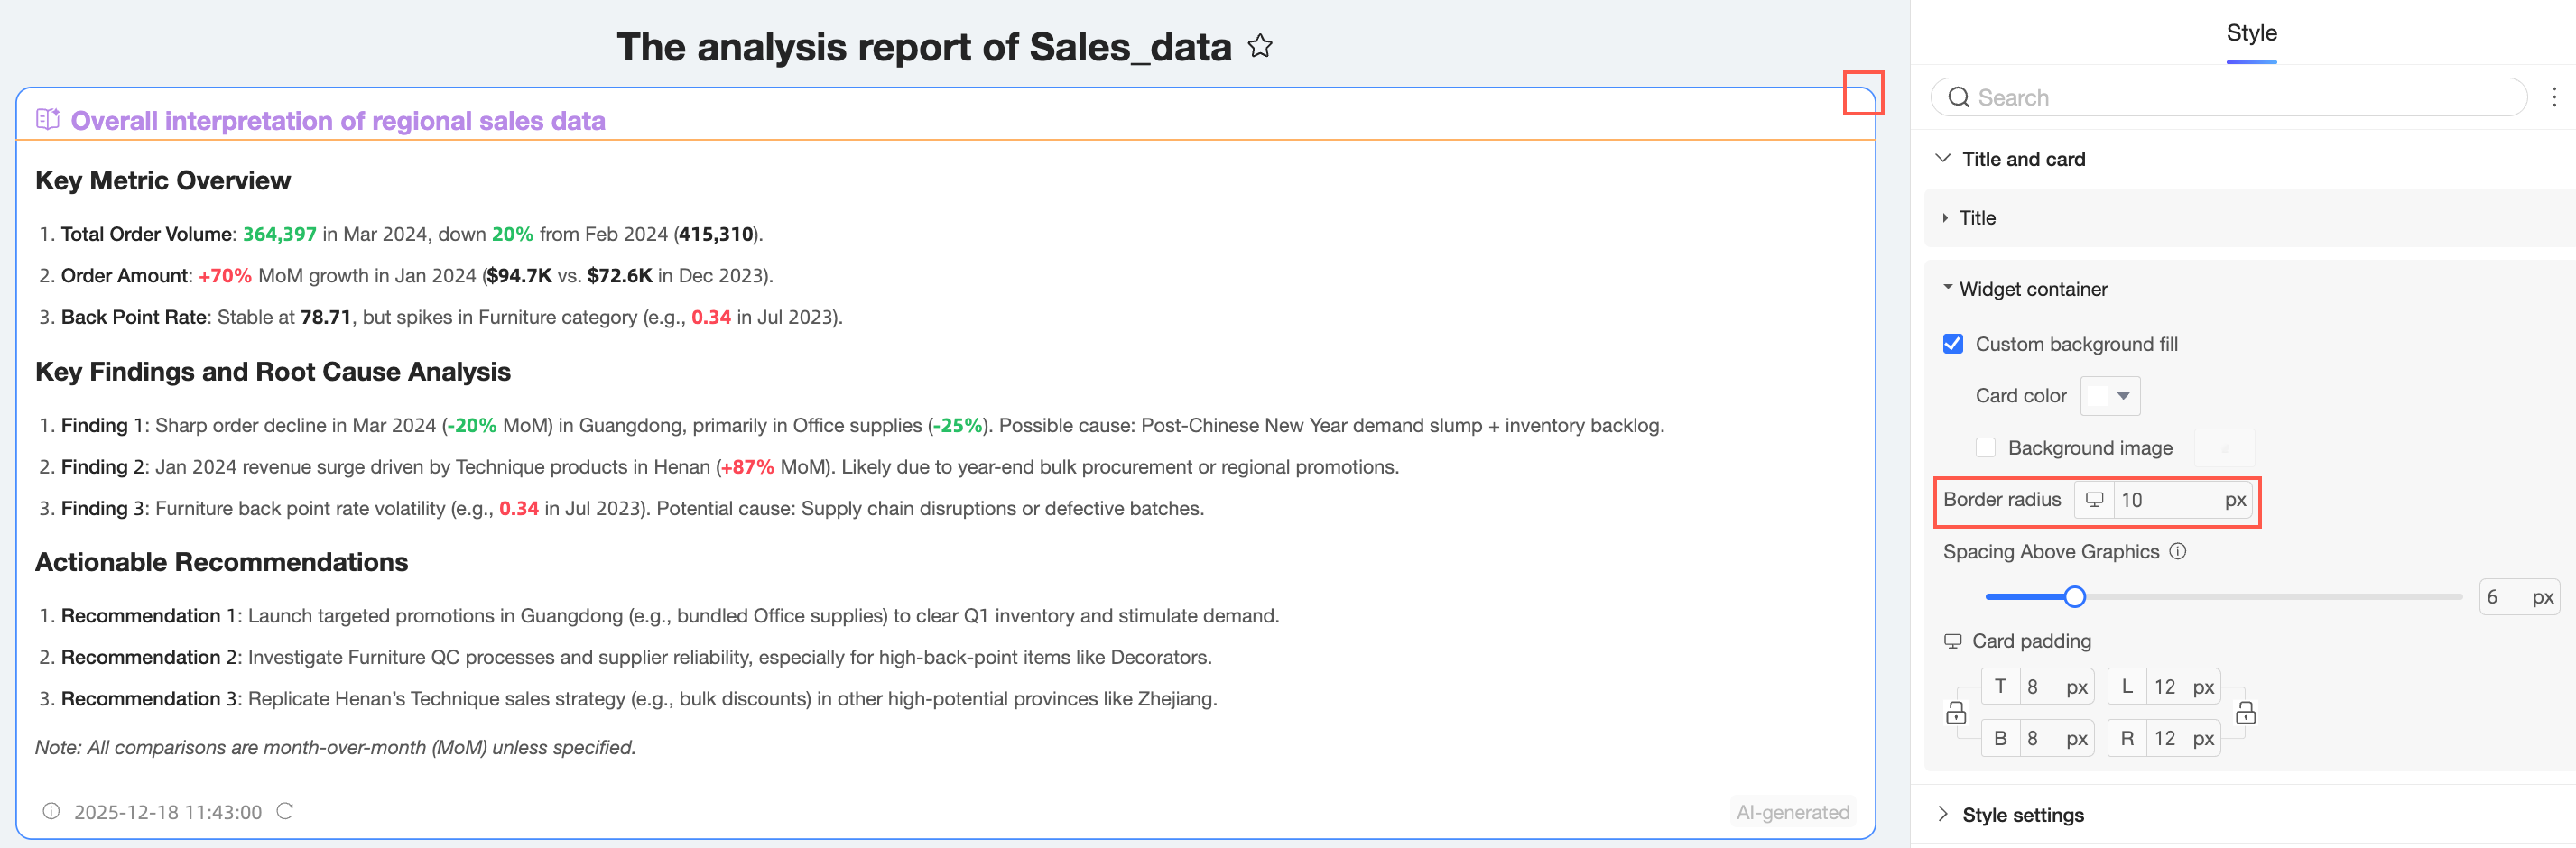The height and width of the screenshot is (848, 2576).
Task: Click the Spacing Above Graphics slider handle
Action: pyautogui.click(x=2075, y=597)
